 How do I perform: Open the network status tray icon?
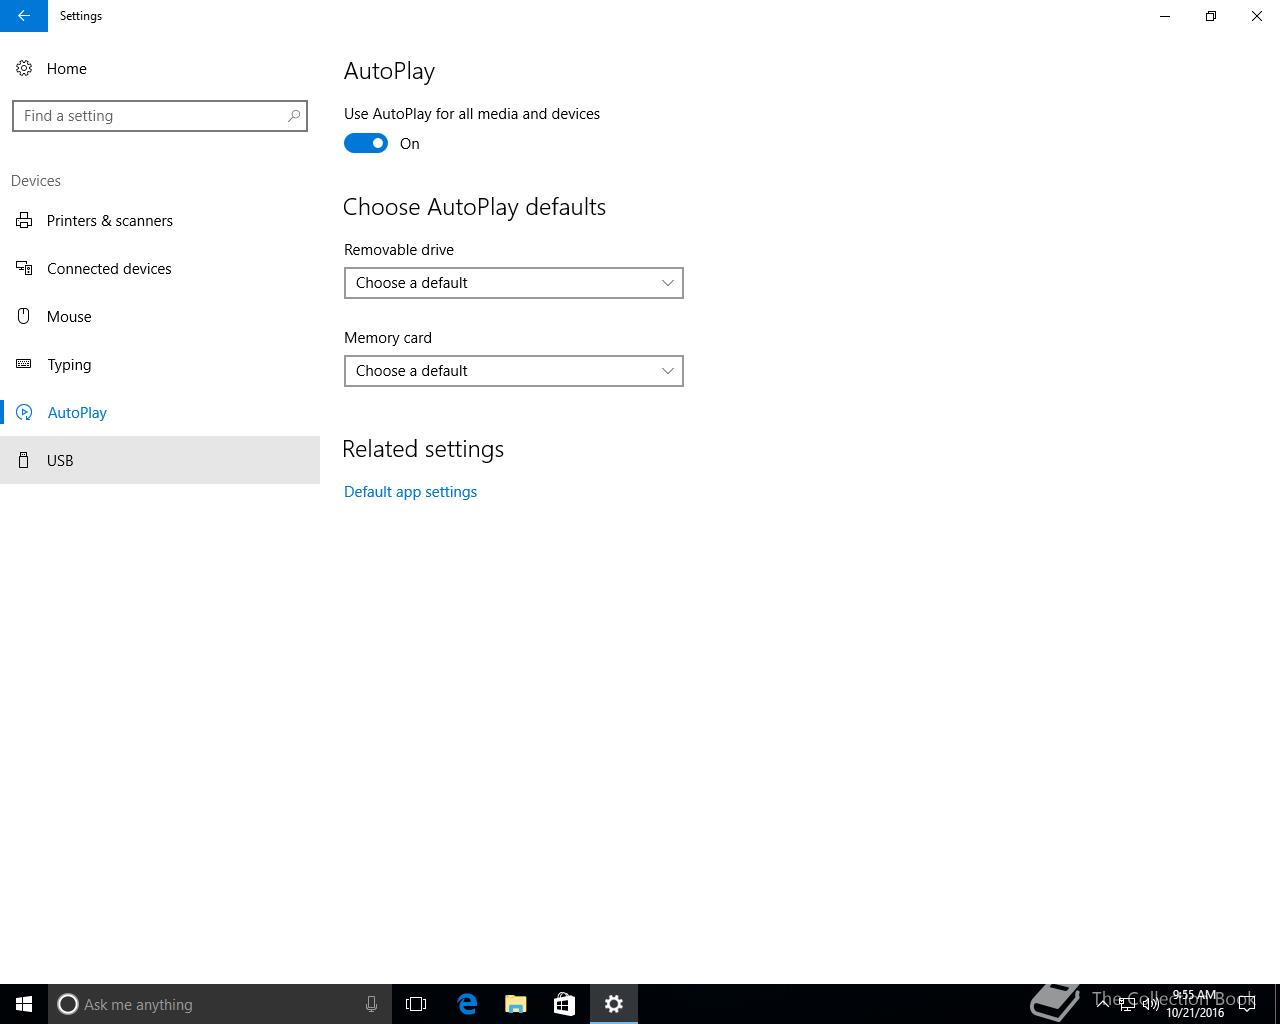tap(1126, 1004)
